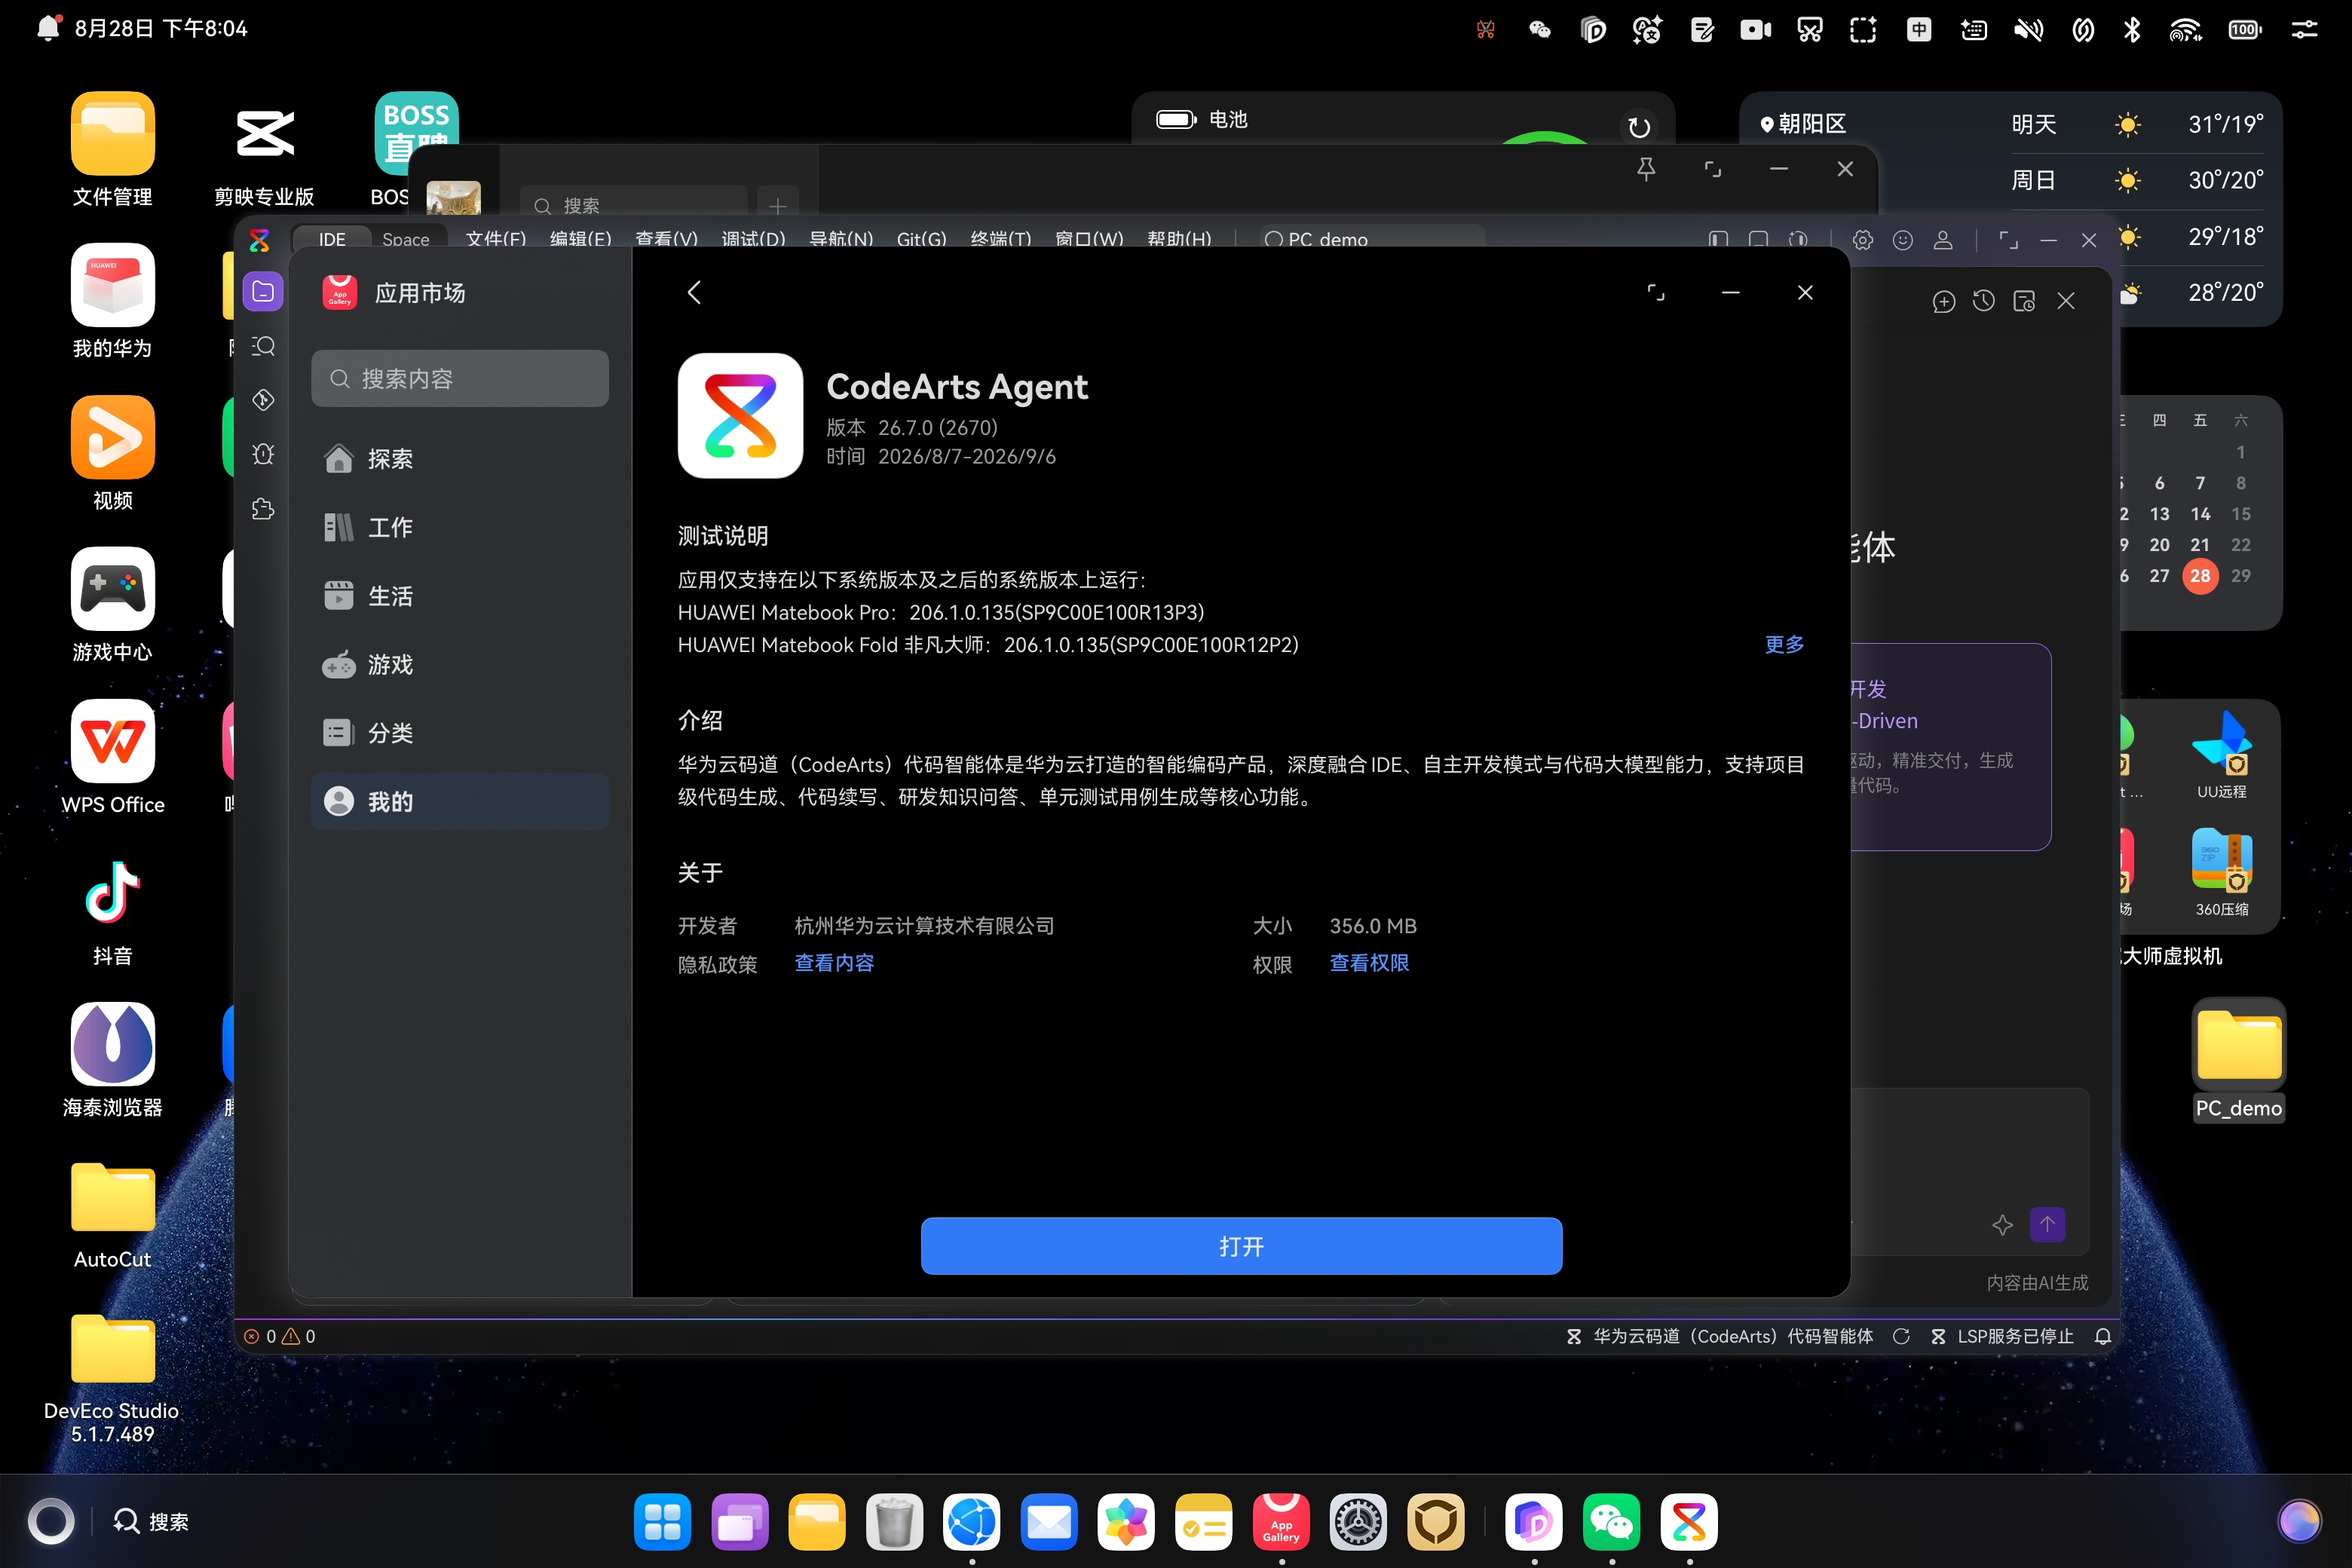
Task: Open the CodeArts settings gear icon
Action: pyautogui.click(x=1862, y=240)
